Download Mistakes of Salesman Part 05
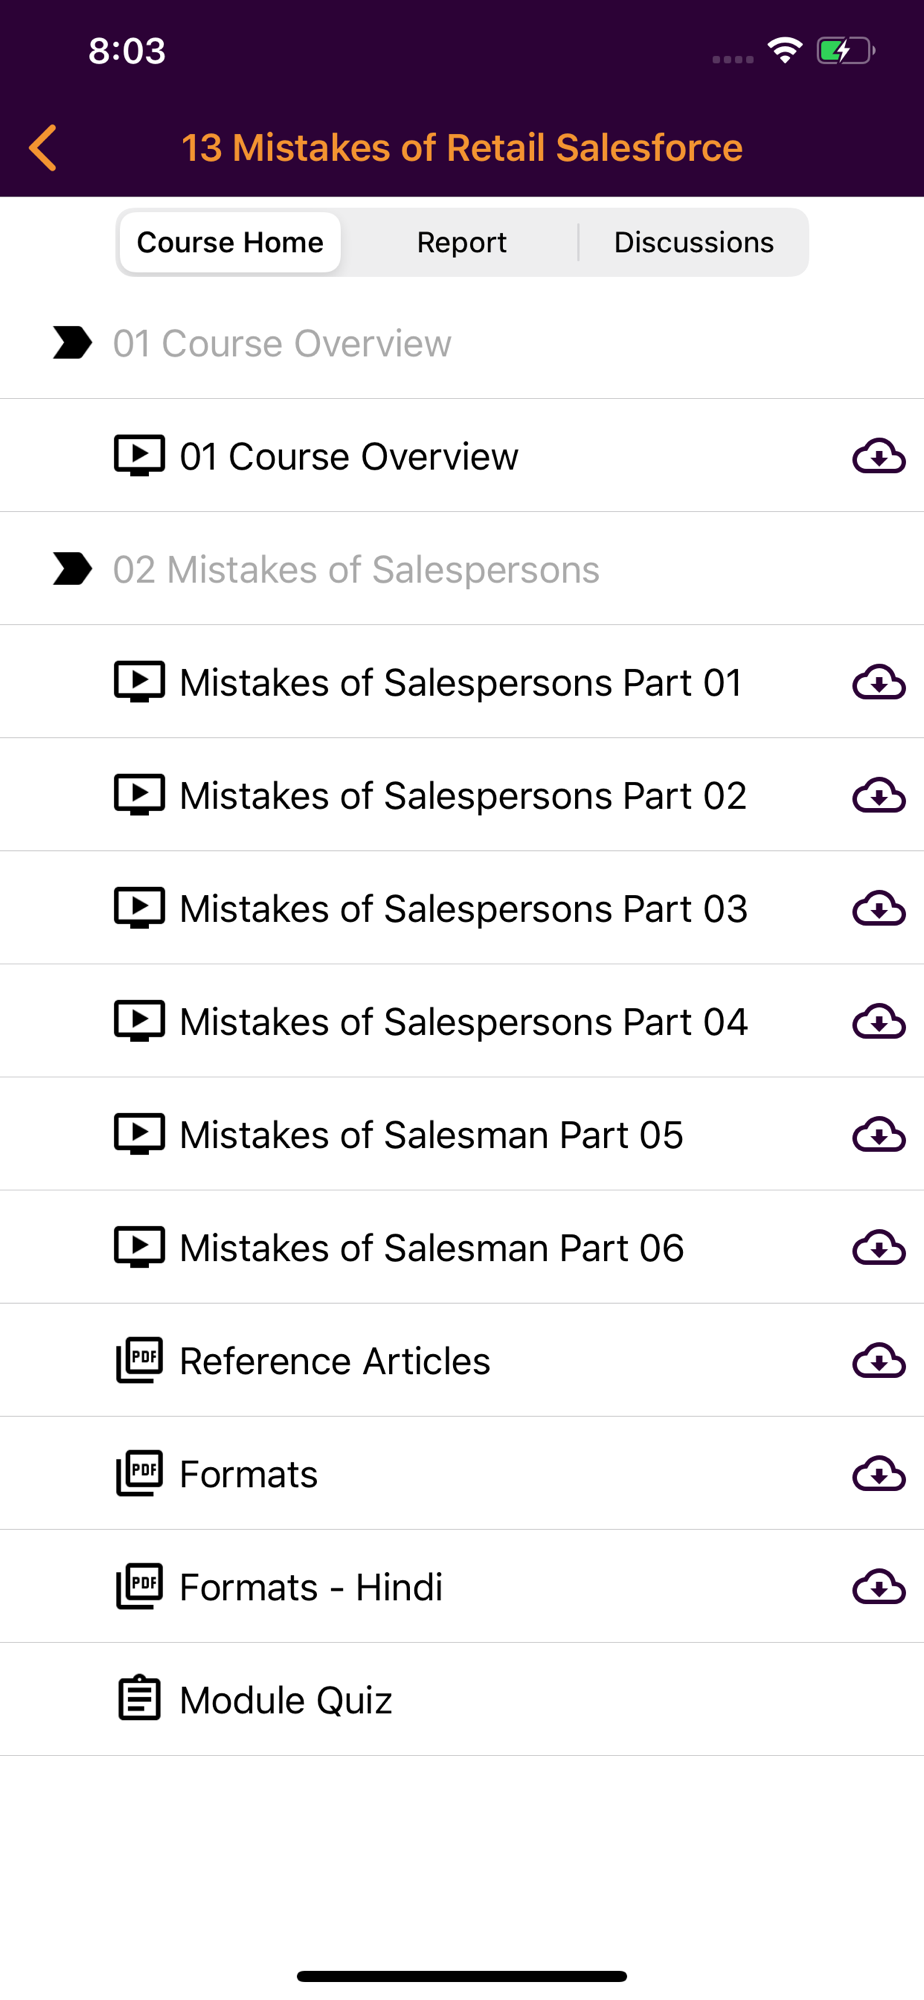924x2000 pixels. [x=879, y=1134]
